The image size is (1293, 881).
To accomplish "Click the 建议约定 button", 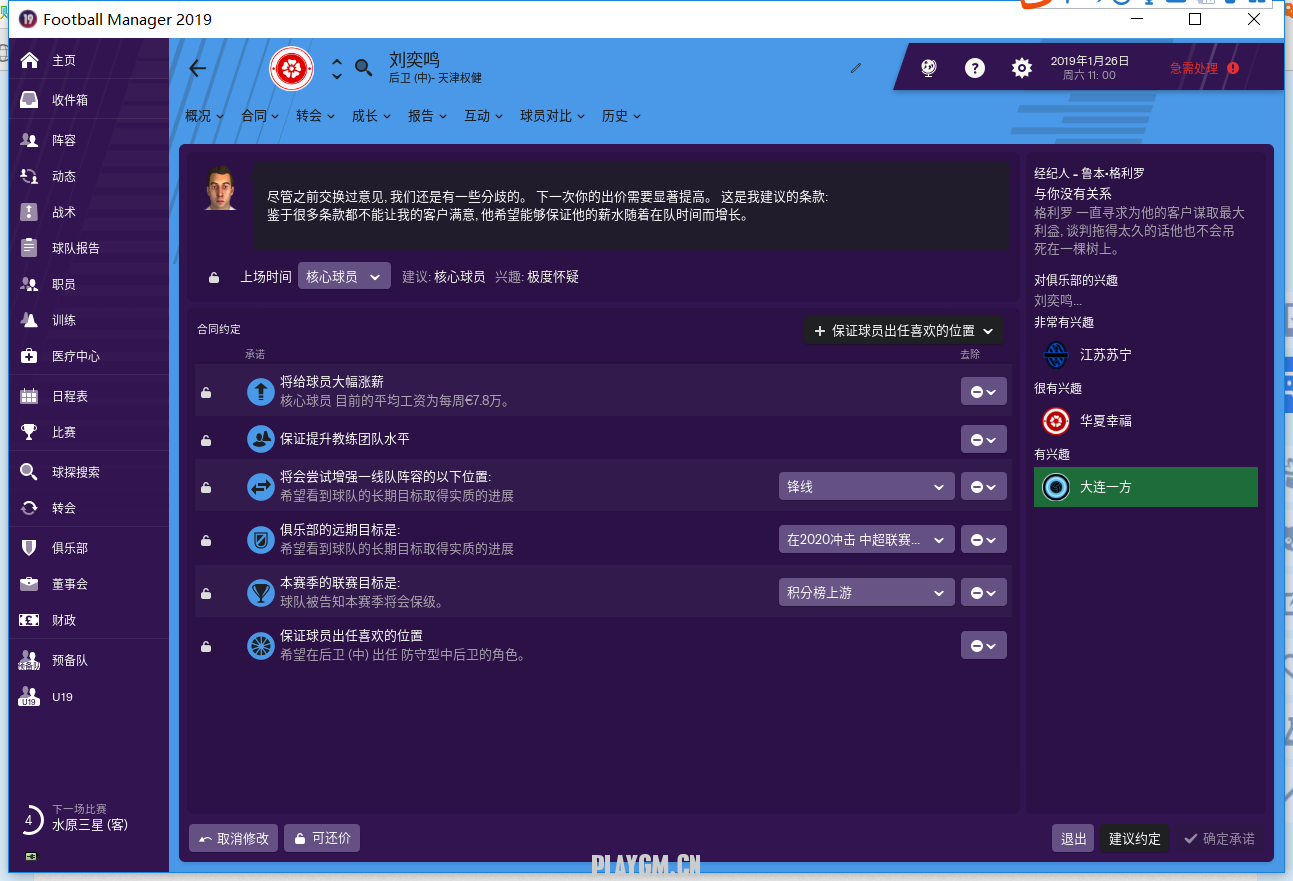I will pos(1135,838).
